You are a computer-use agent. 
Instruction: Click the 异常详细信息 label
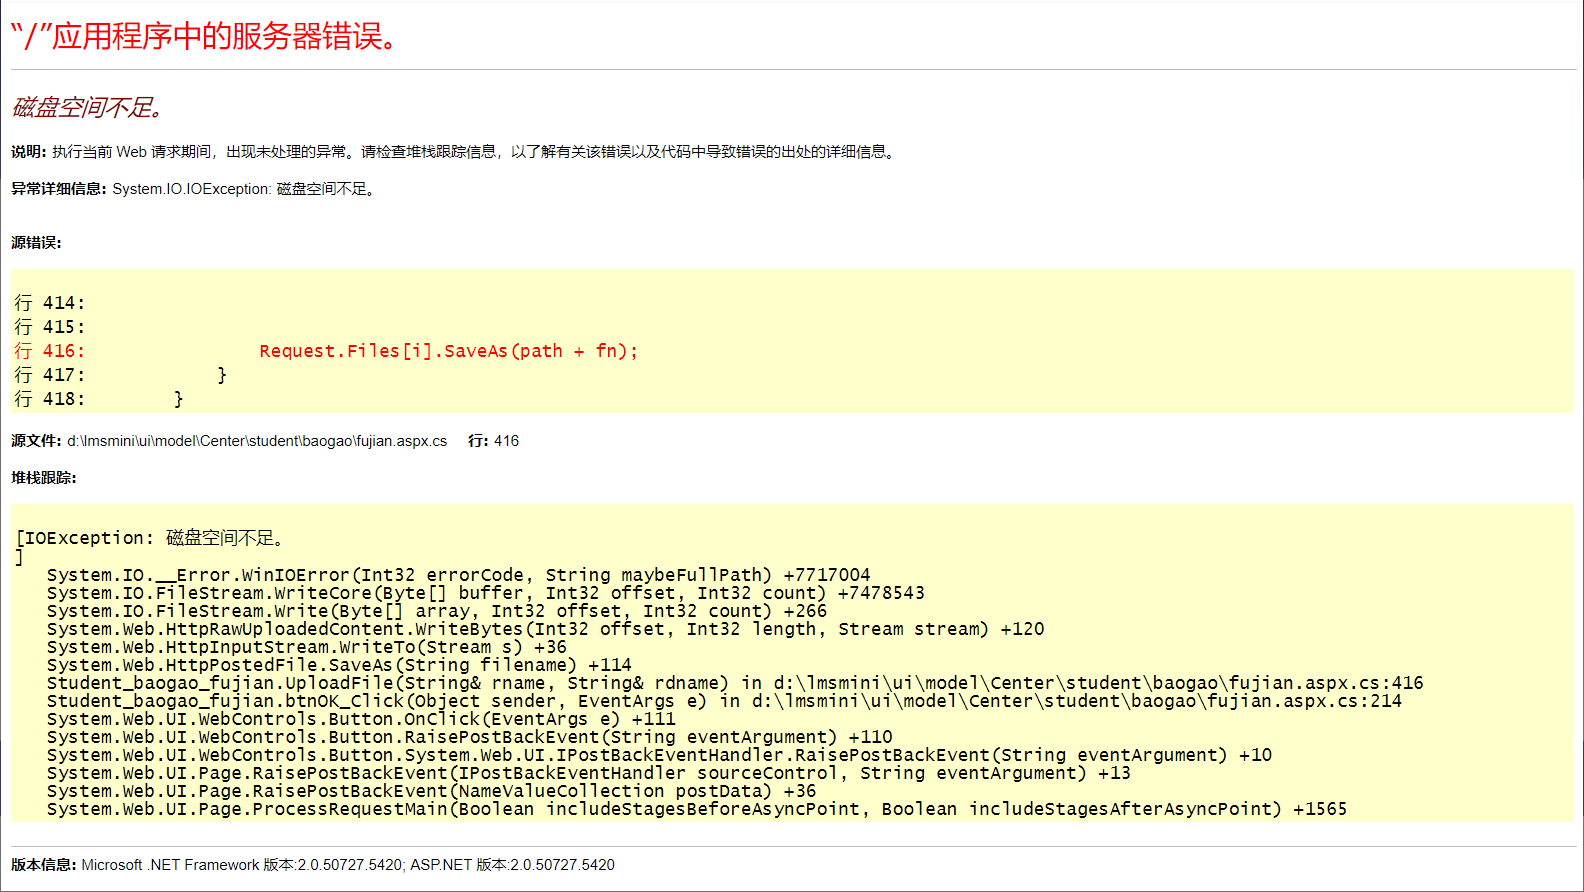point(58,189)
